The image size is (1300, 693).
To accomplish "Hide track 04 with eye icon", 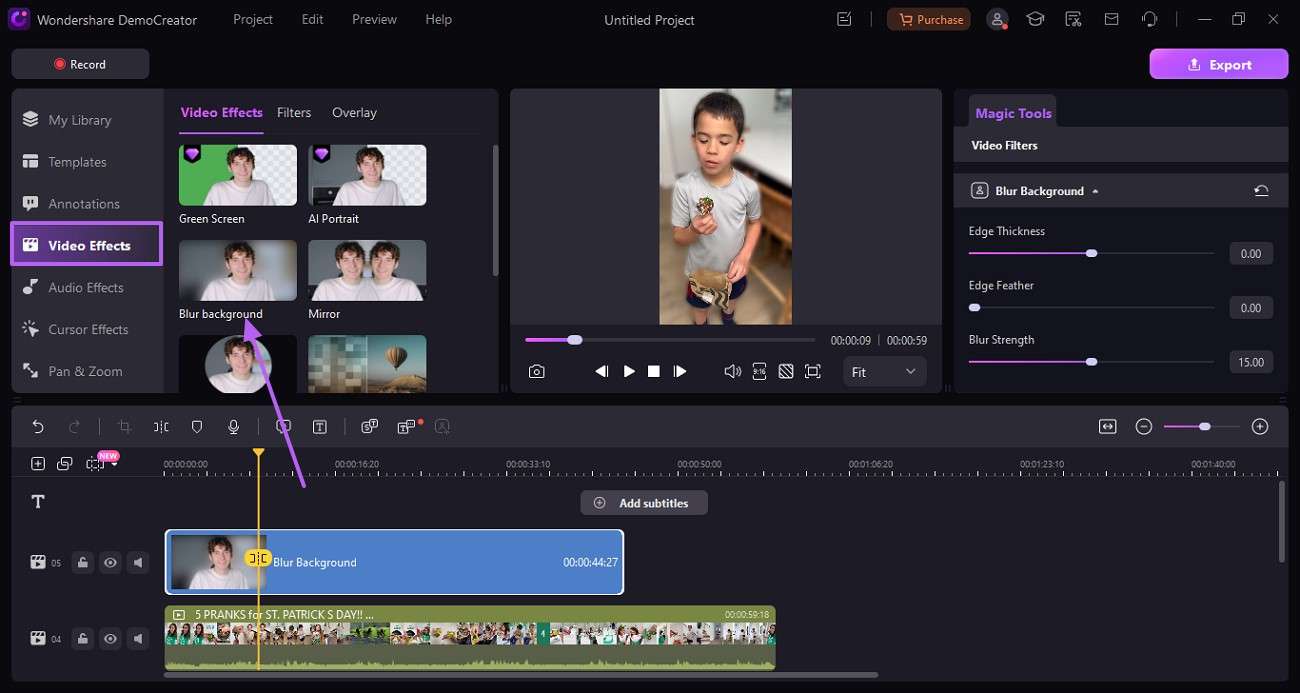I will click(x=110, y=638).
